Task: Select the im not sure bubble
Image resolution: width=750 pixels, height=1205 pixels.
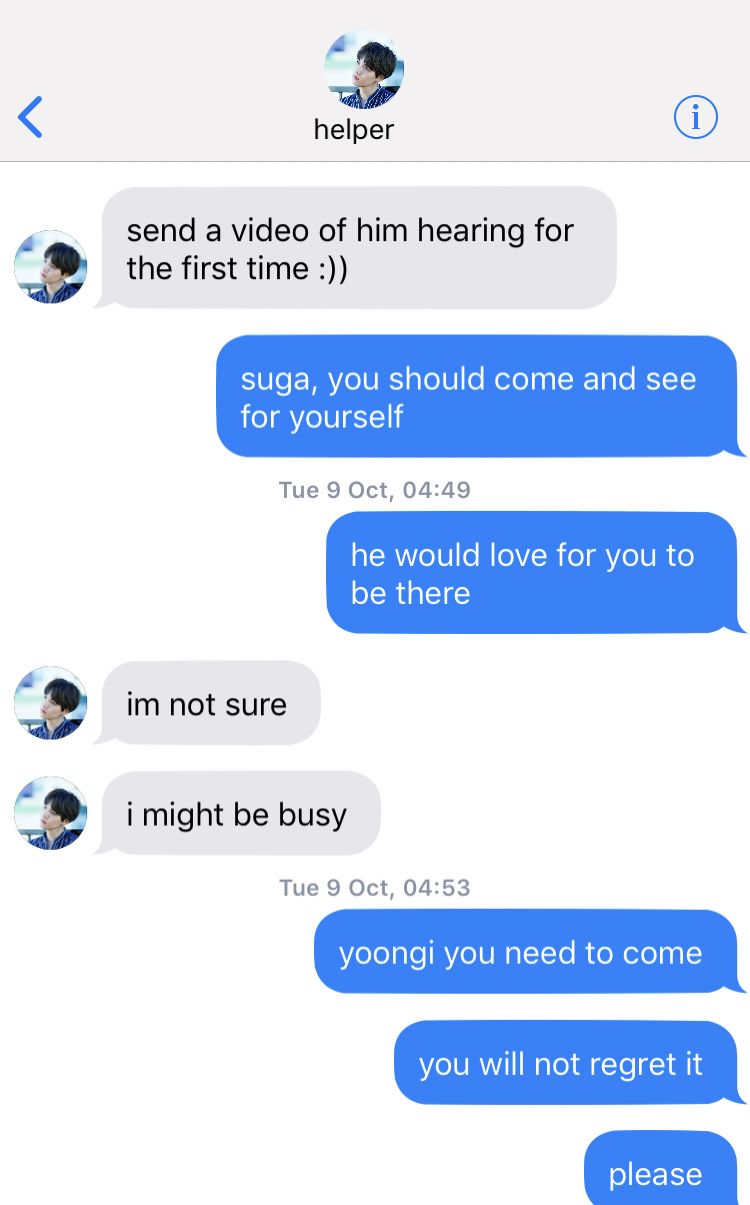Action: pyautogui.click(x=208, y=703)
